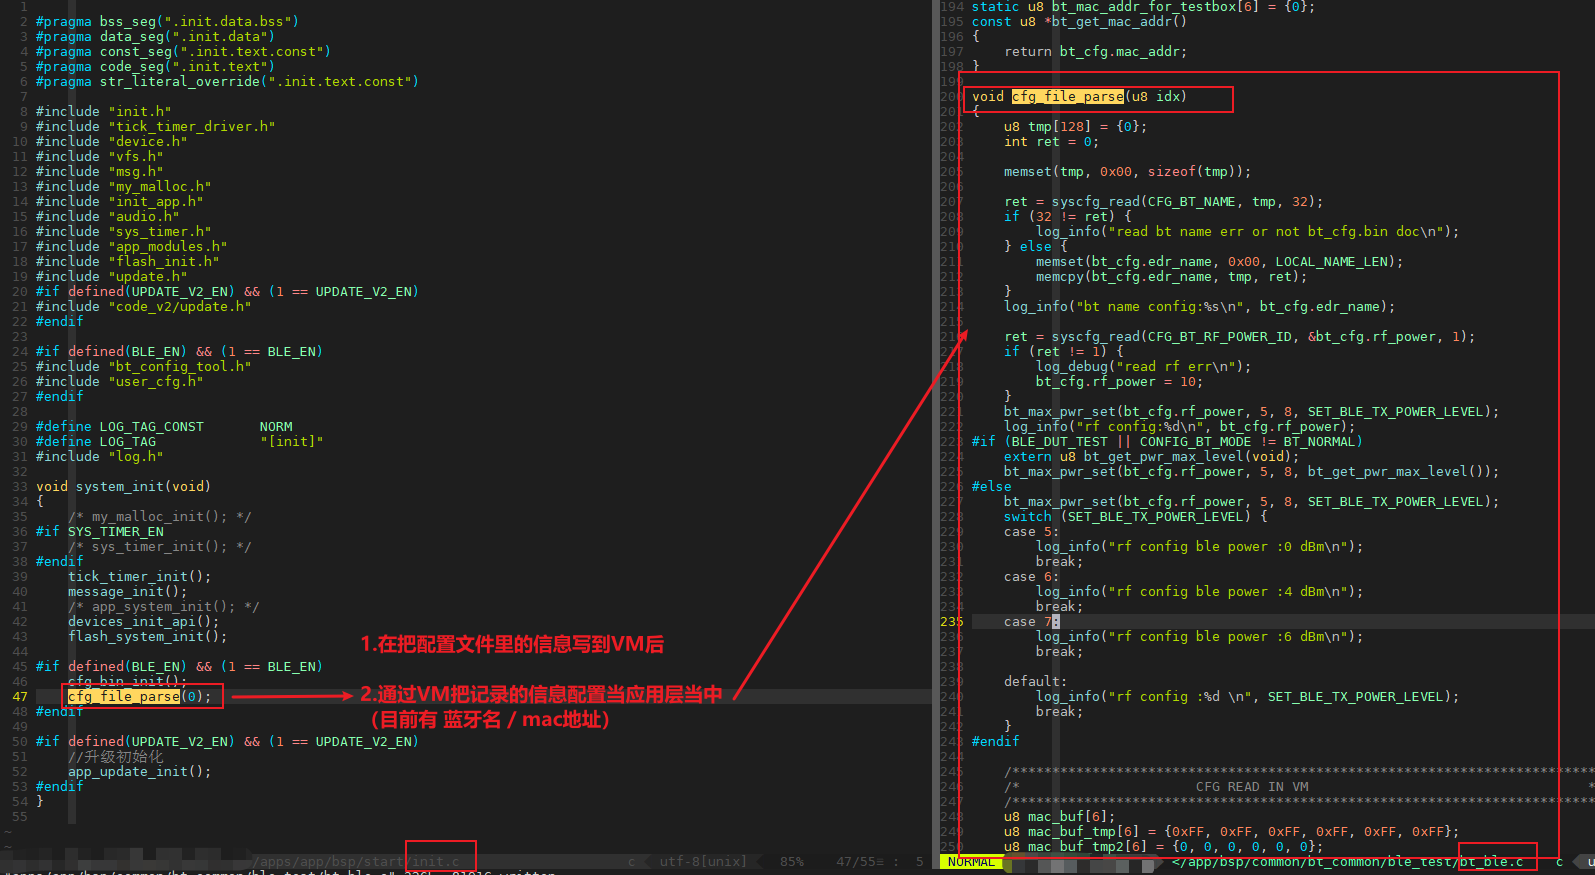Screen dimensions: 1595x875
Task: Click the '#include "user_cfg.h"' line
Action: click(119, 381)
